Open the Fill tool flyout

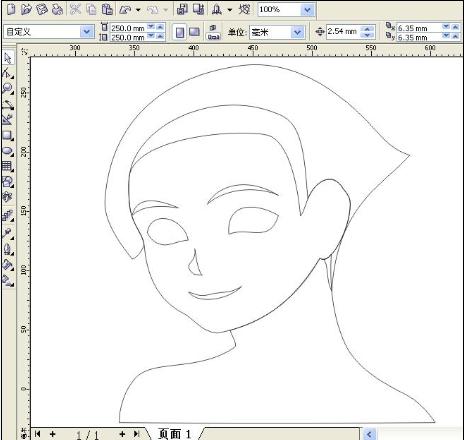click(x=8, y=265)
